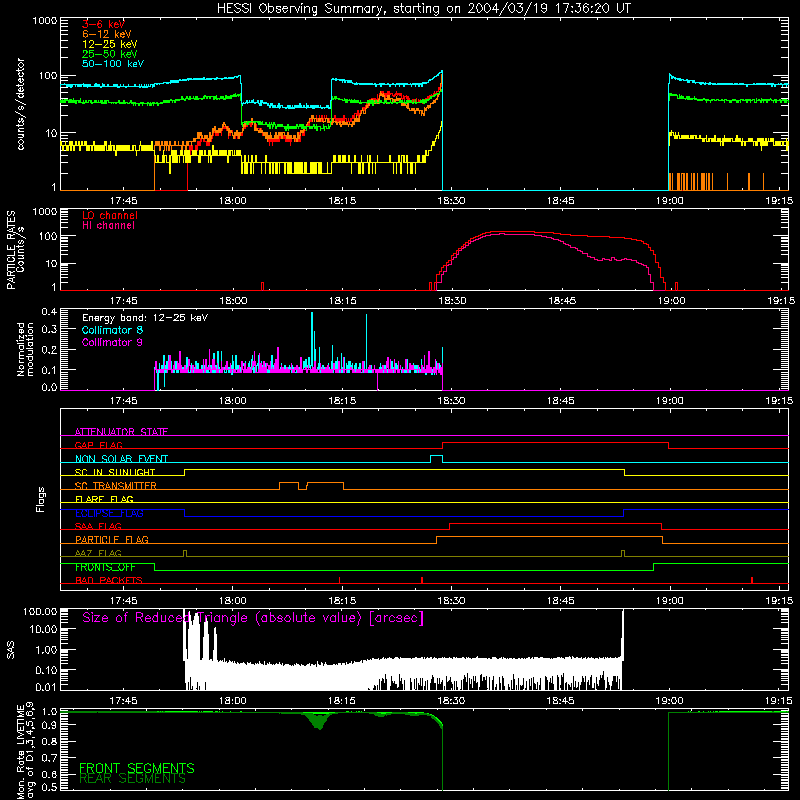The image size is (800, 800).
Task: Click the HI channel legend label
Action: (x=108, y=225)
